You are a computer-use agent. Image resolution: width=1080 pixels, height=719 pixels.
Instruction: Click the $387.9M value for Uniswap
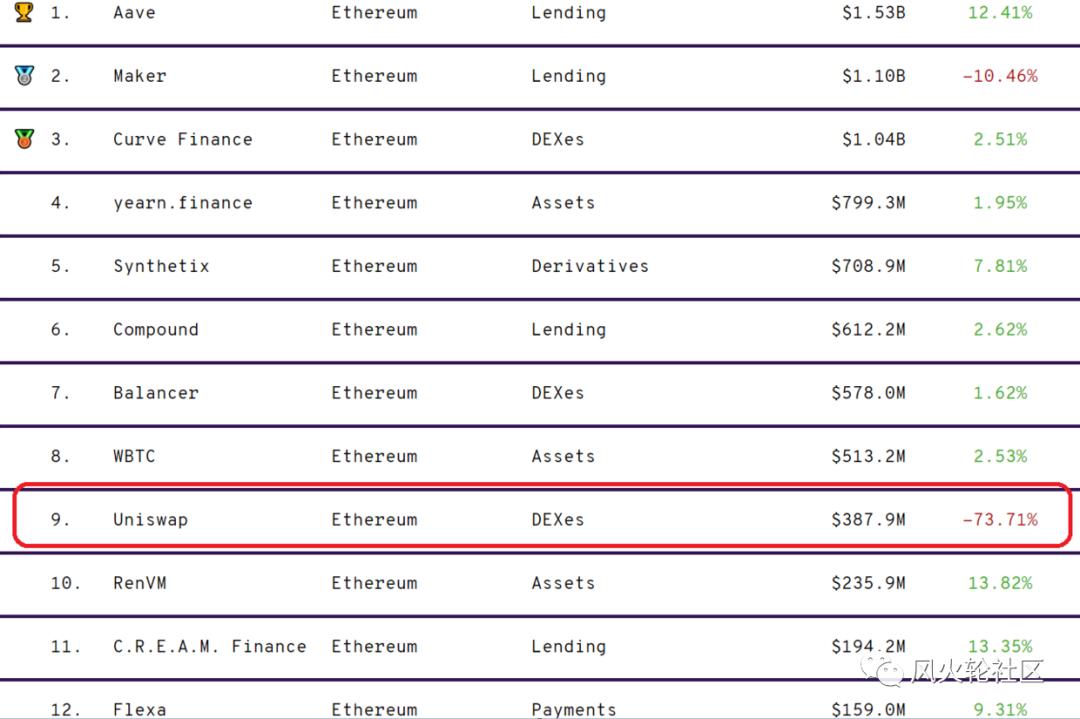(x=868, y=519)
